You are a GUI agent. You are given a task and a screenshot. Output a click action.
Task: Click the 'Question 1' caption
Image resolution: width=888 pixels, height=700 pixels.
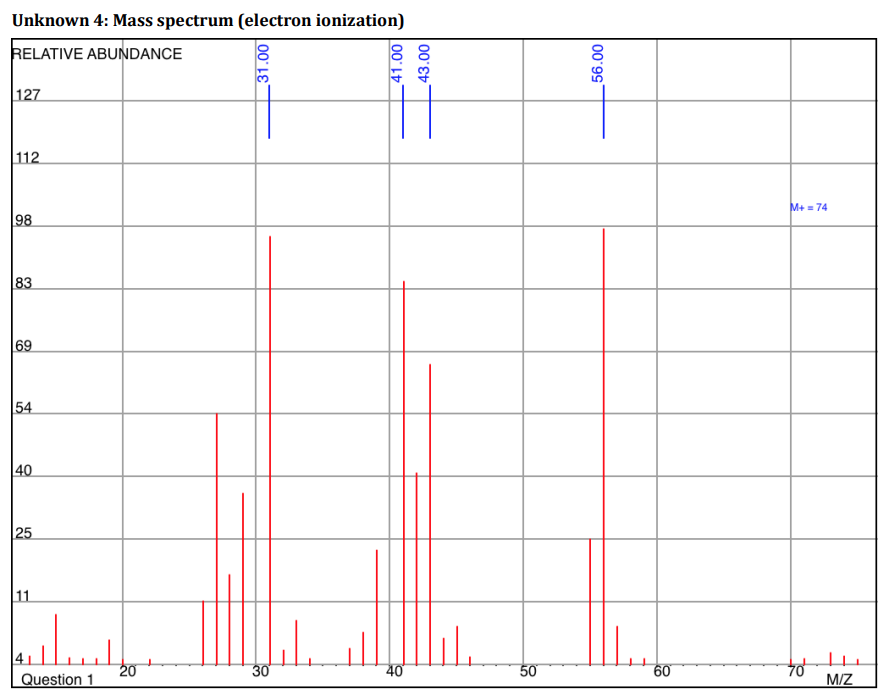click(x=57, y=680)
